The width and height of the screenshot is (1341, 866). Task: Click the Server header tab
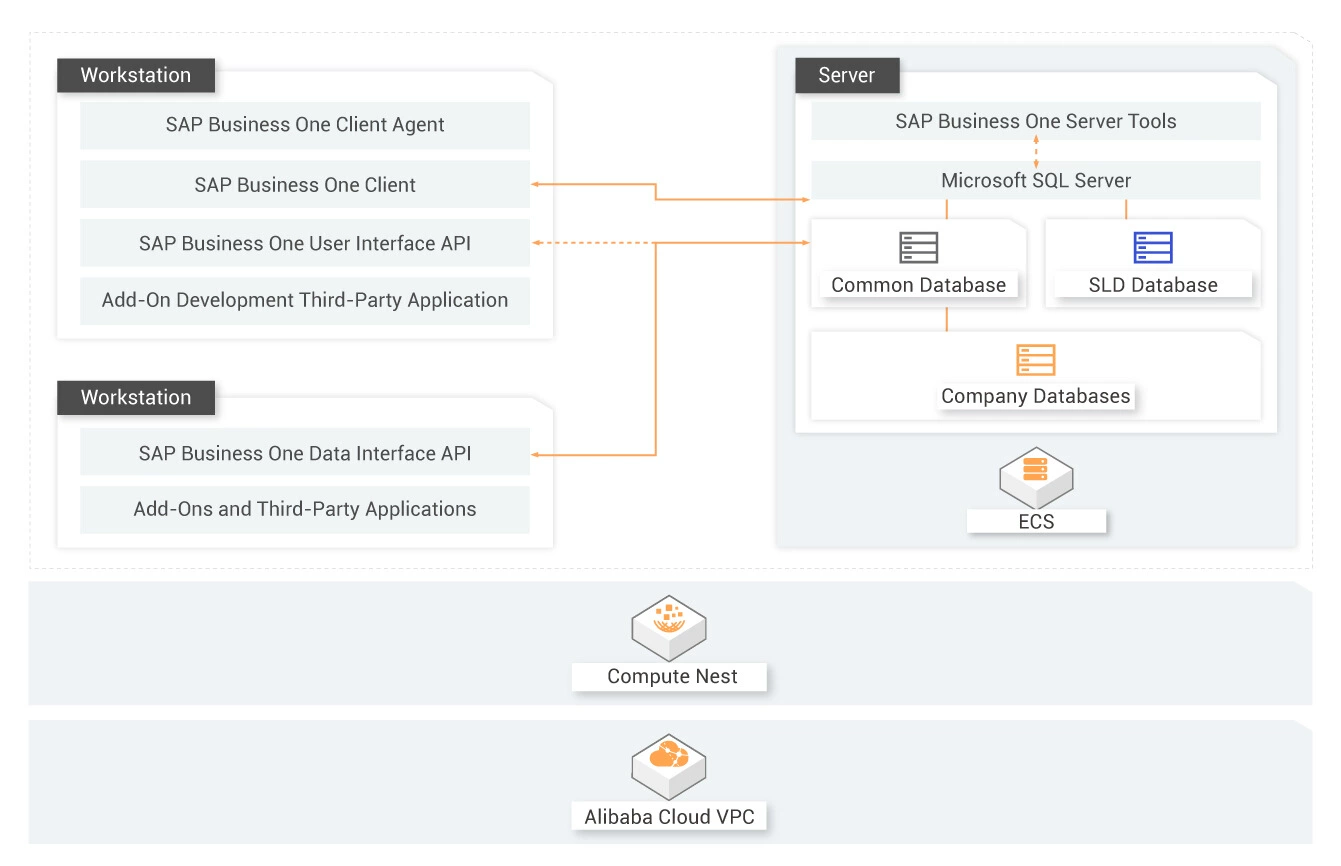(x=846, y=75)
